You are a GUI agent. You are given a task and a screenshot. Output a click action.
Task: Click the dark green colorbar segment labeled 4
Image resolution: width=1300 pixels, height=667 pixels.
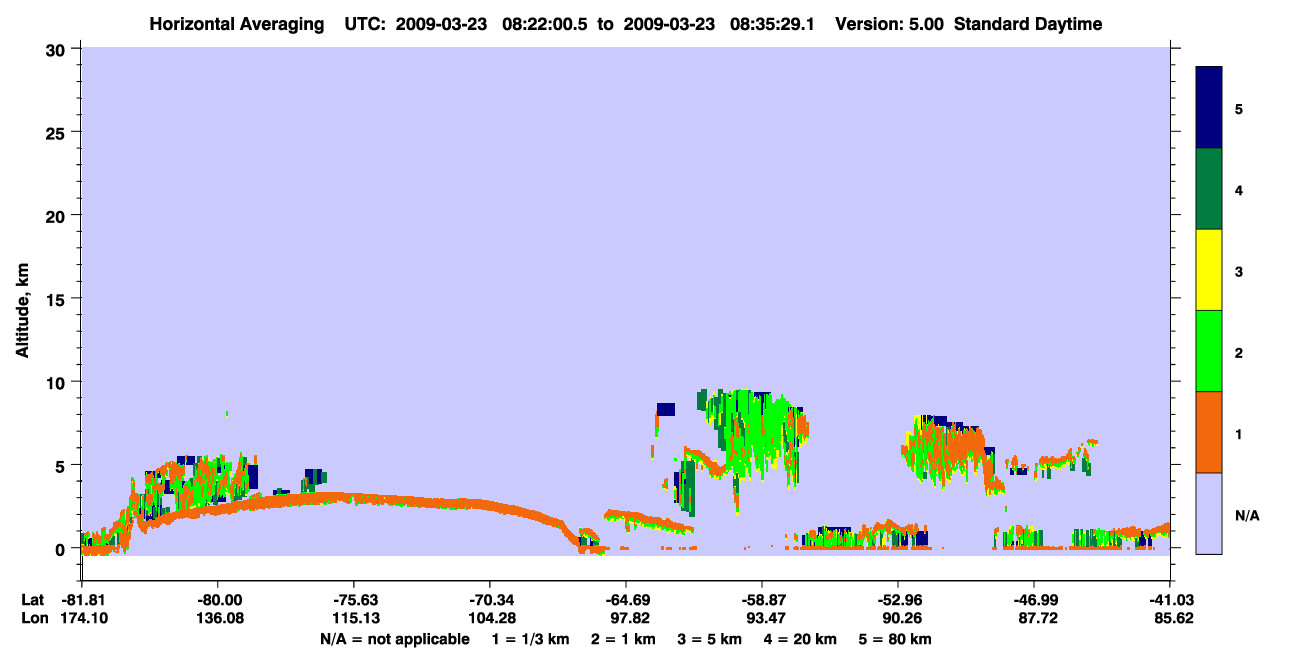click(x=1209, y=189)
